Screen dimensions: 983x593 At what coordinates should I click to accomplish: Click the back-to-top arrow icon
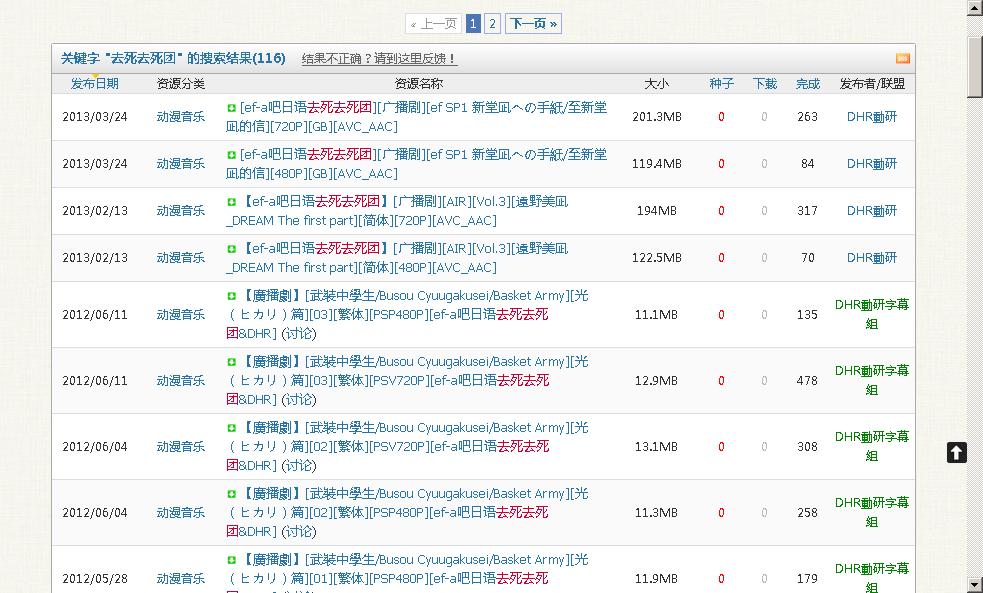(x=957, y=453)
